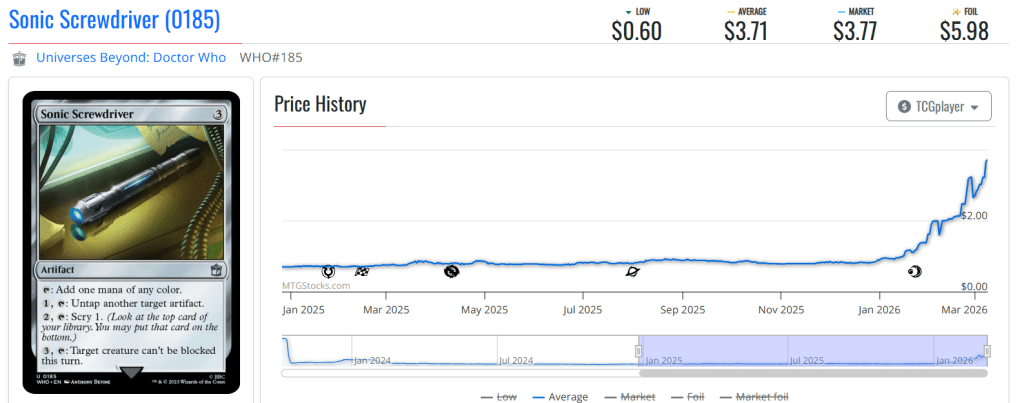Click the set symbol icon beside Universes Beyond
This screenshot has height=403, width=1024.
(x=19, y=58)
